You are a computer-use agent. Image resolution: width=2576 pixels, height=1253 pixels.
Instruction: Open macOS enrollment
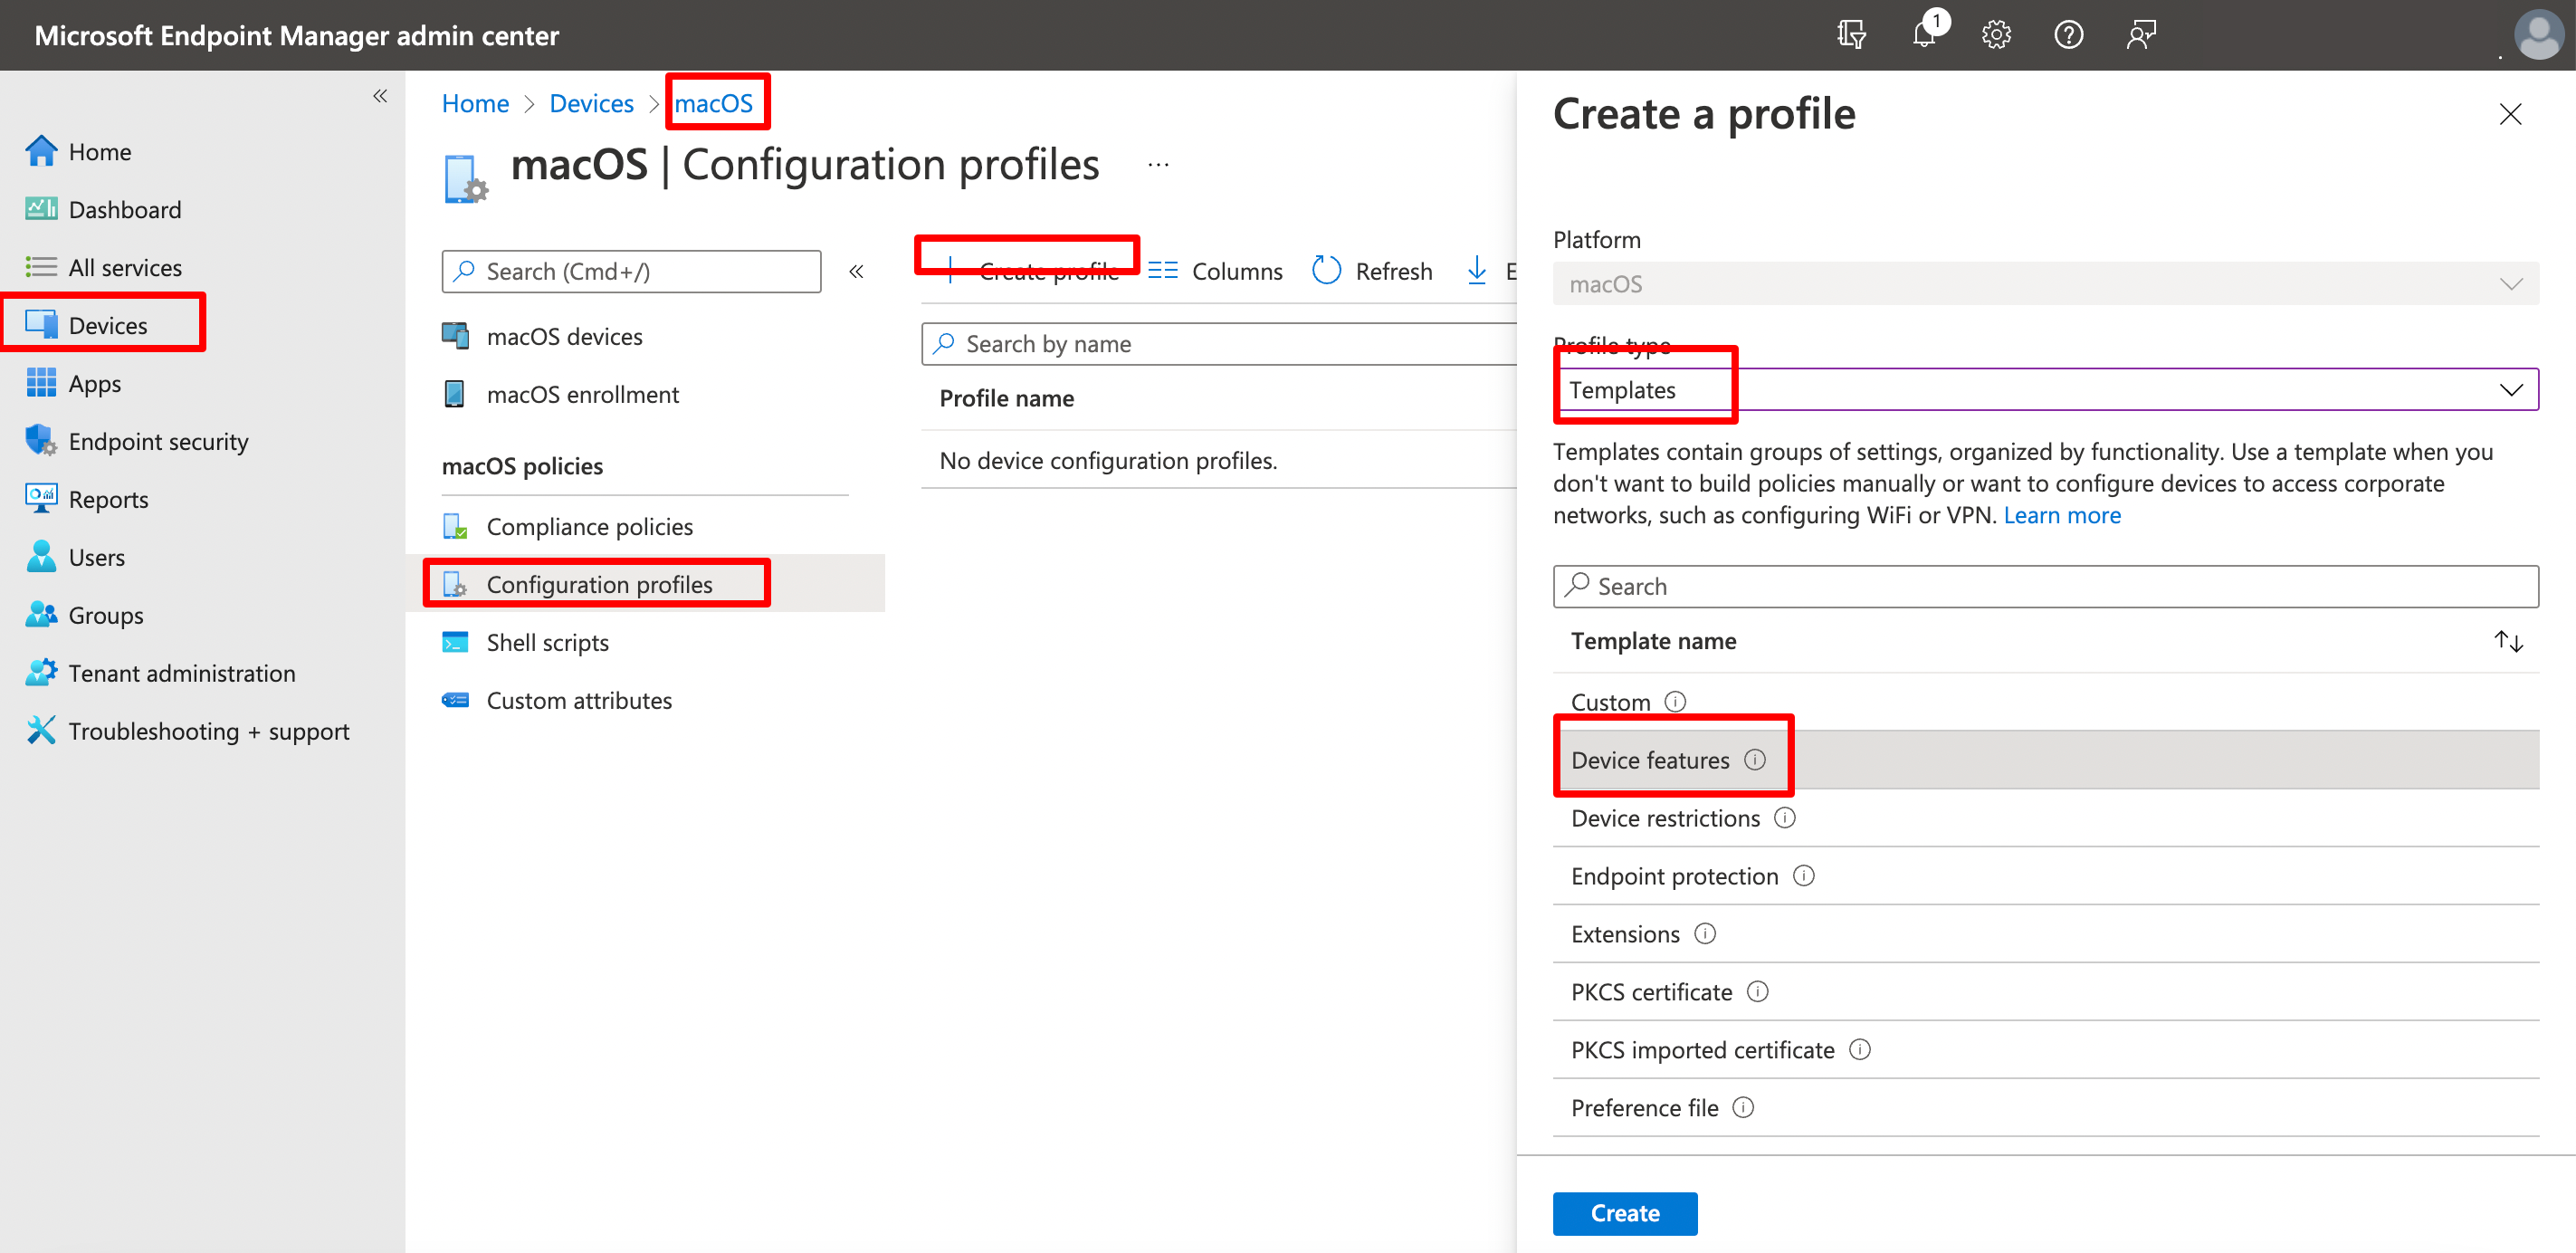582,394
